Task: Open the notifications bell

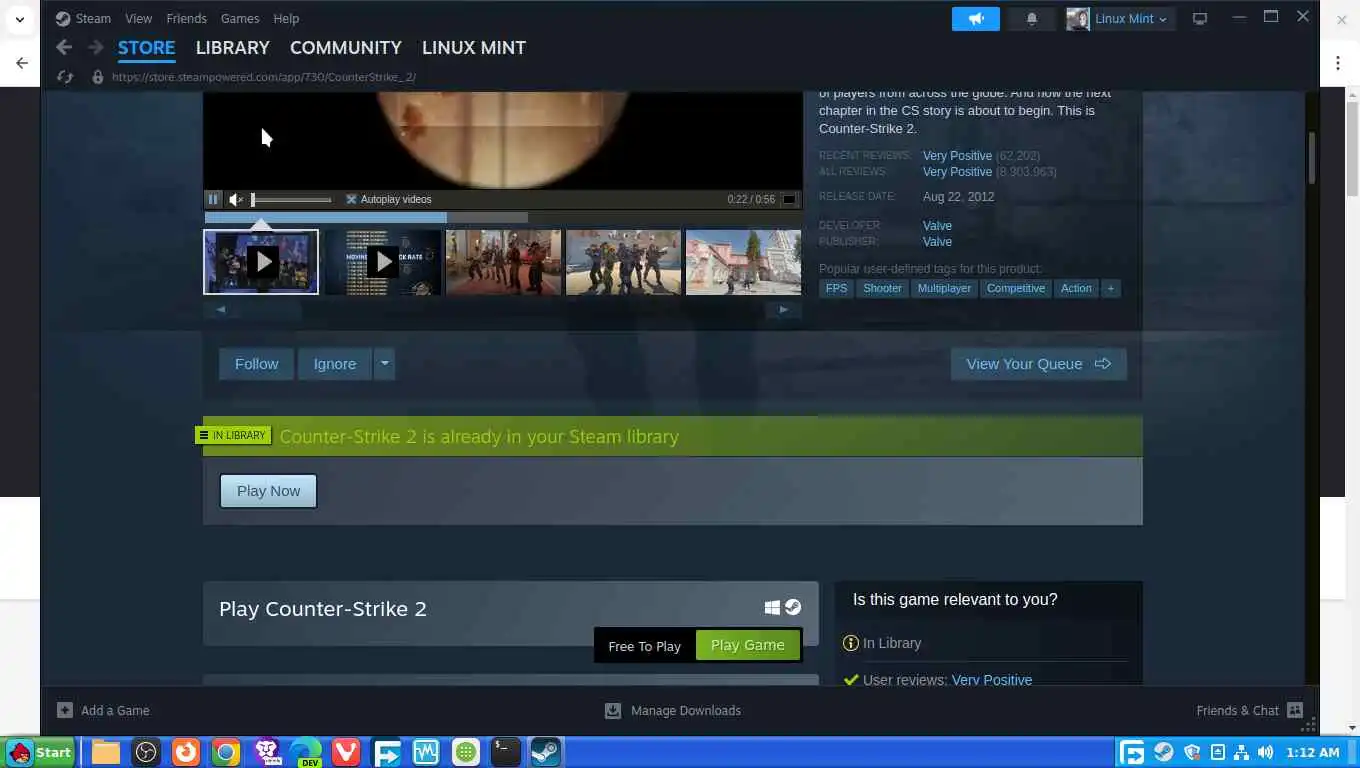Action: [x=1032, y=18]
